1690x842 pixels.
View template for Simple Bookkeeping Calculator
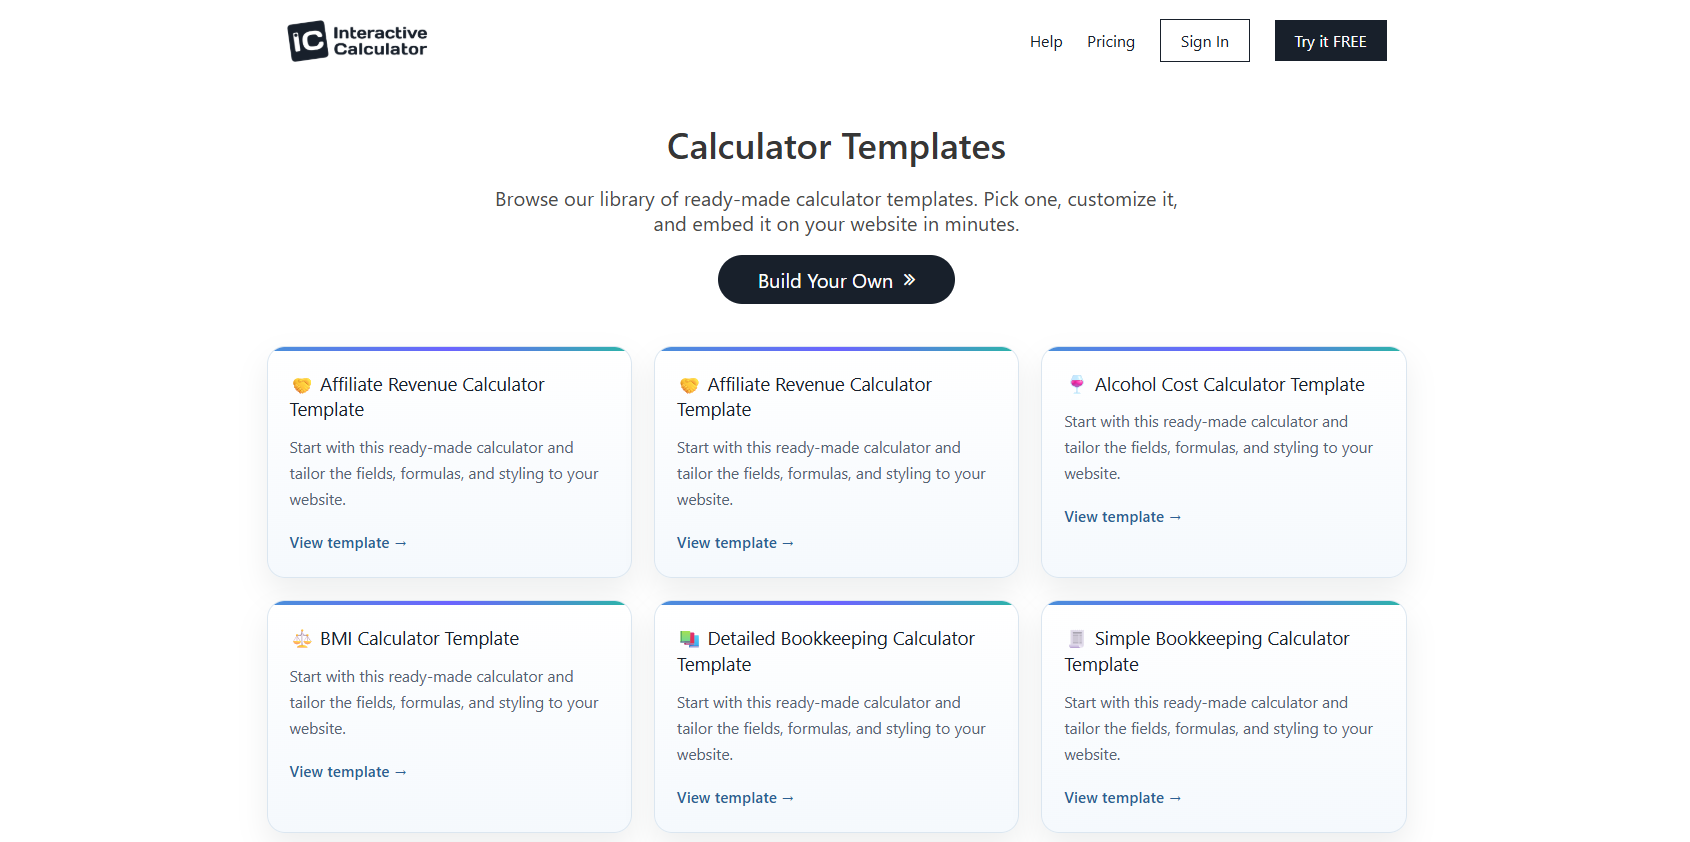point(1123,798)
